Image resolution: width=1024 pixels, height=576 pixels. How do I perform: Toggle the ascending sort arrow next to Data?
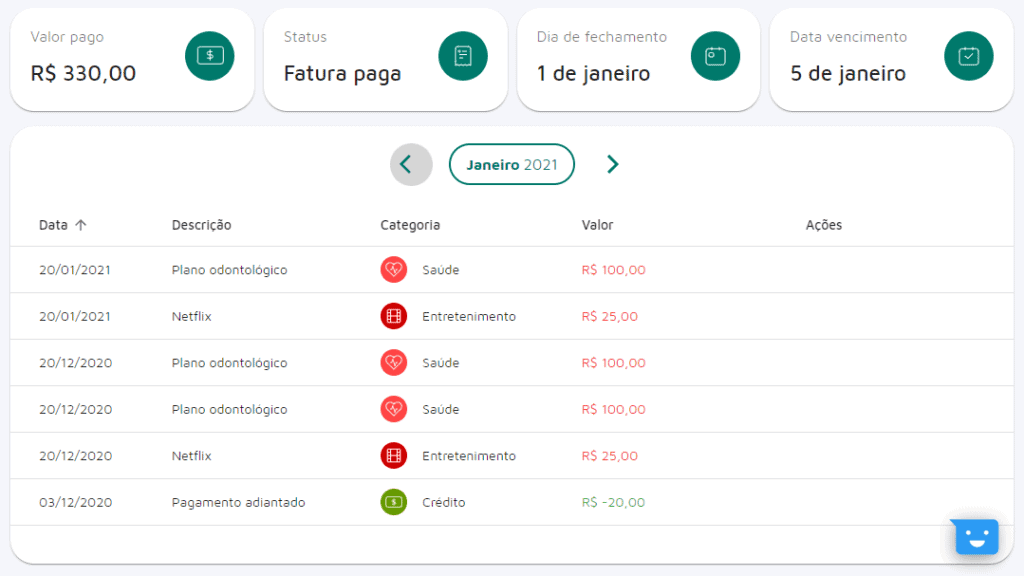pos(81,225)
